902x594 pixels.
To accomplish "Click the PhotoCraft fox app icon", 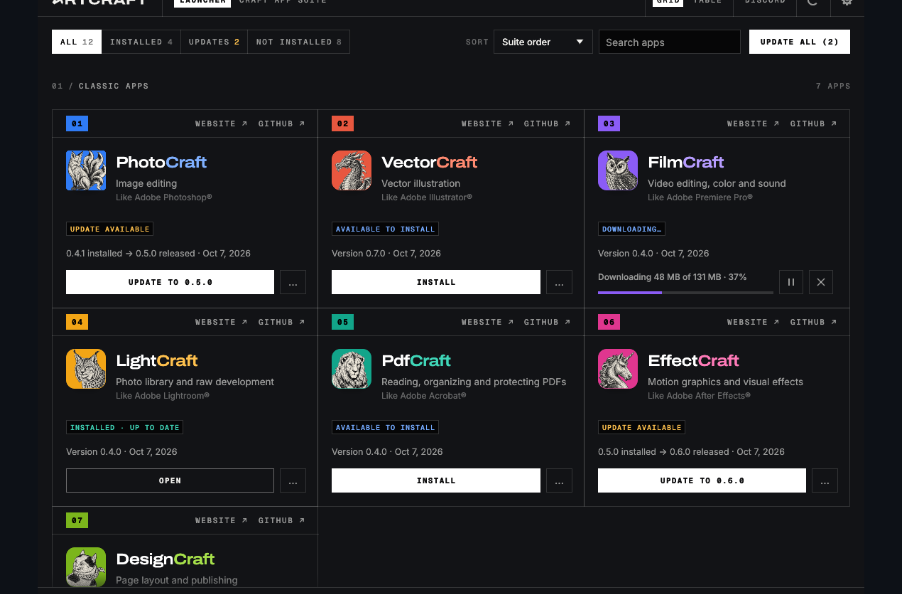I will click(86, 170).
